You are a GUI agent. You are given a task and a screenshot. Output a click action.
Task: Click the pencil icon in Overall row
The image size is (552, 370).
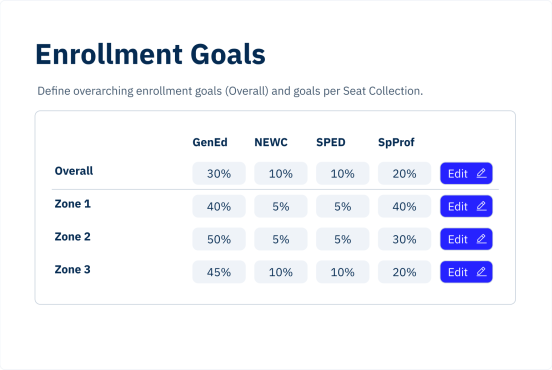point(482,173)
